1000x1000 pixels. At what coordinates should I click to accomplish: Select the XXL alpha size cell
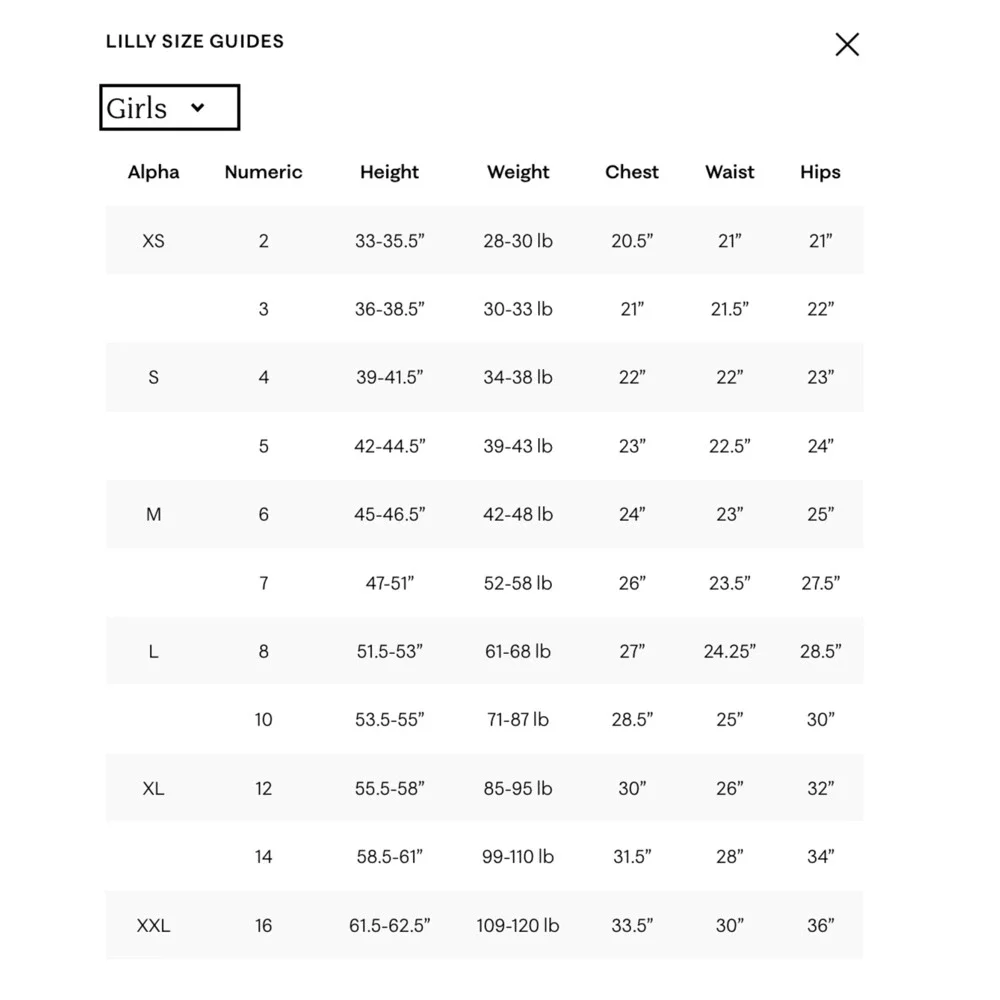point(154,925)
